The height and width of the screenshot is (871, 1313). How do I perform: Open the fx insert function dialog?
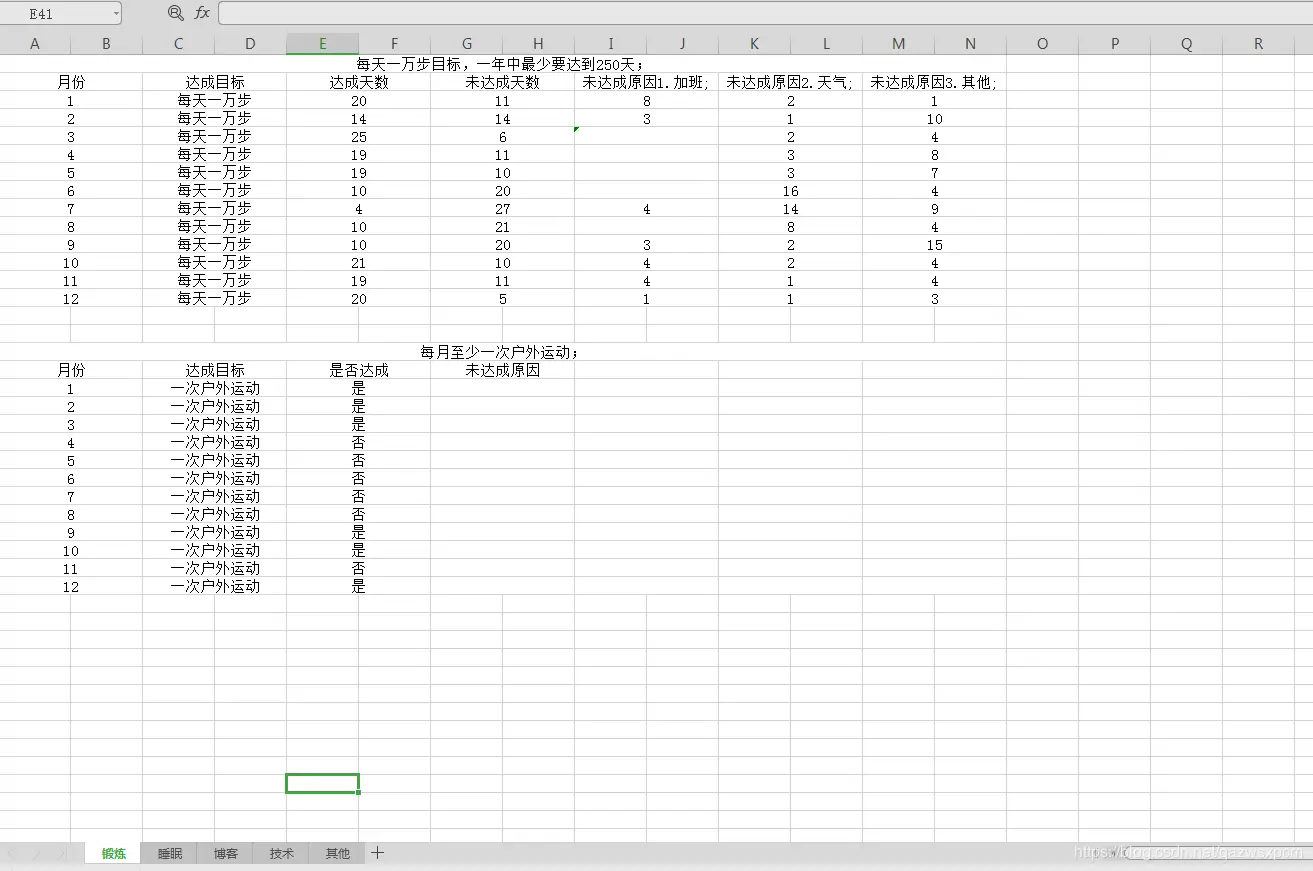point(202,13)
